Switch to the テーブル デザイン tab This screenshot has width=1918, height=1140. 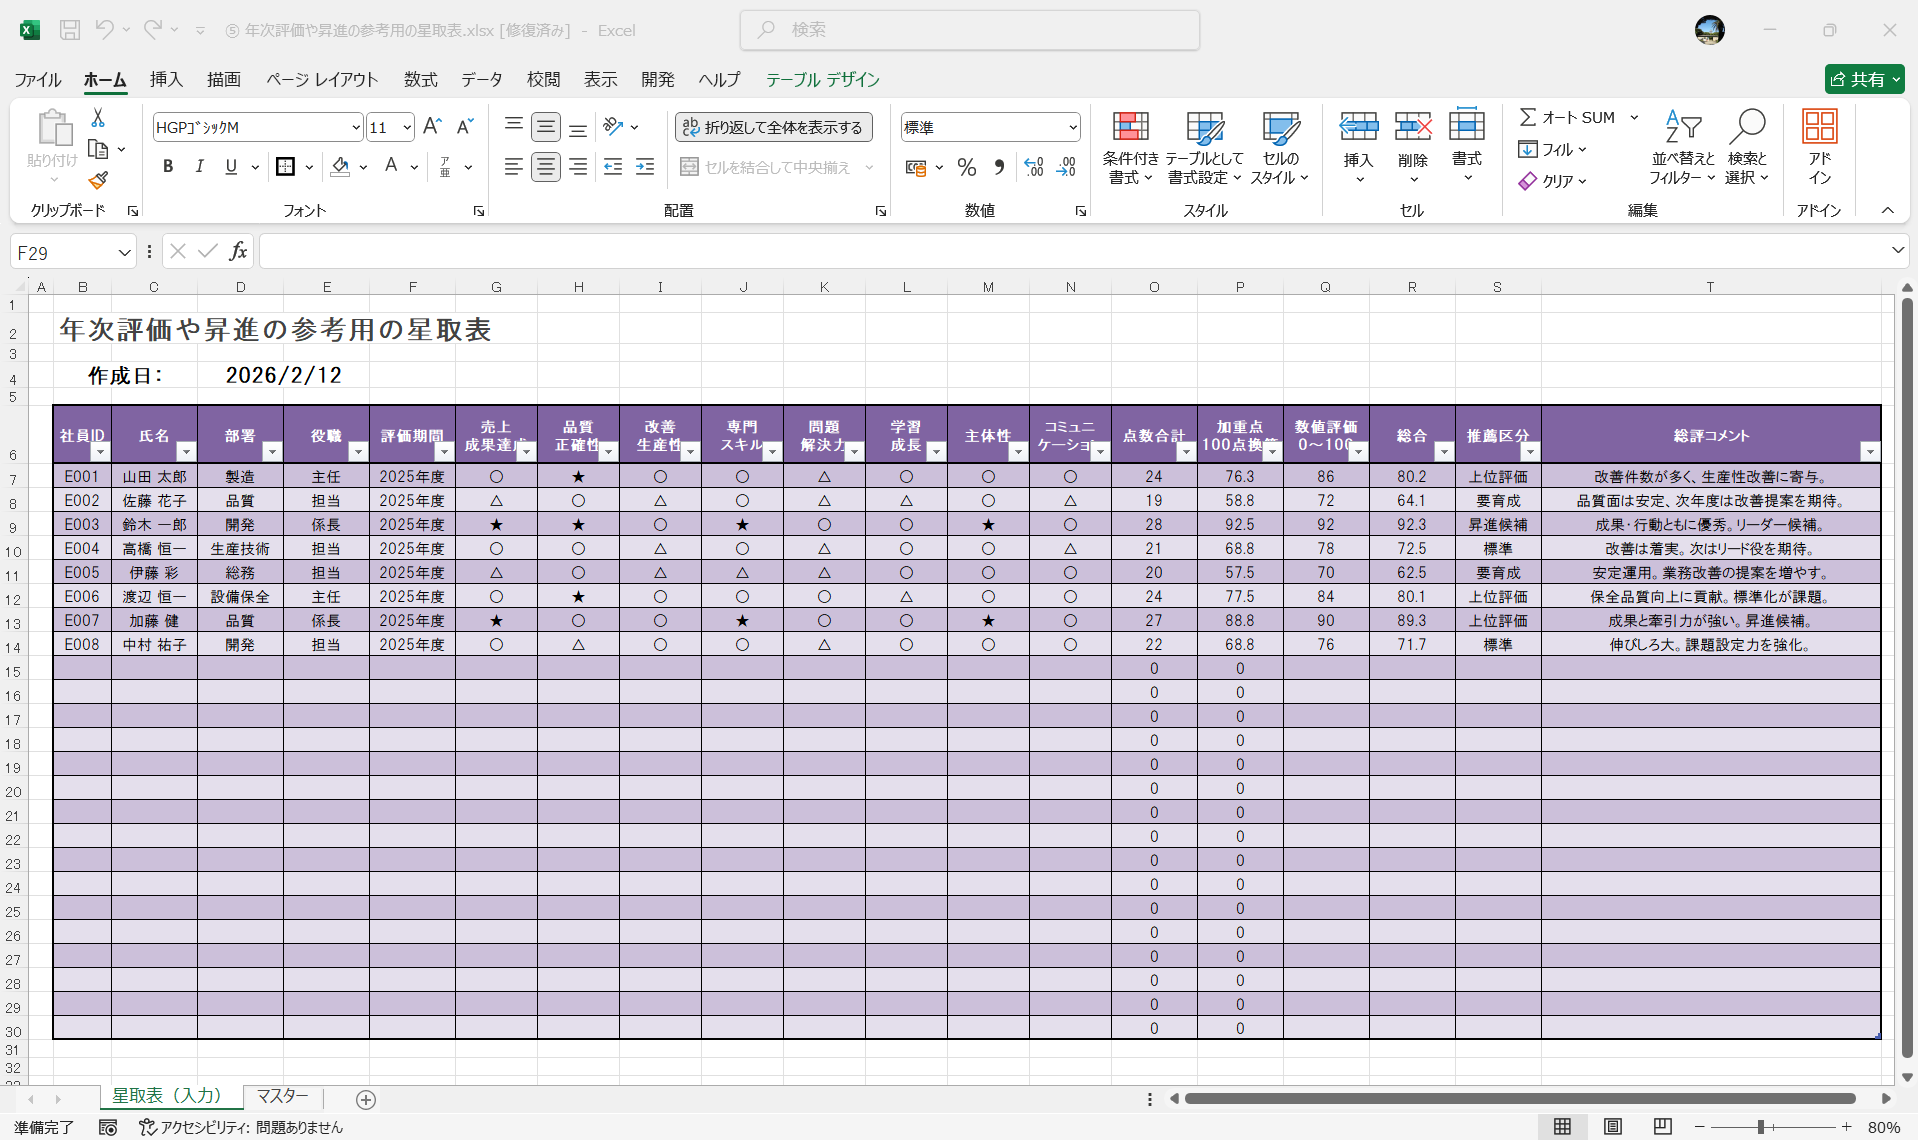[823, 79]
